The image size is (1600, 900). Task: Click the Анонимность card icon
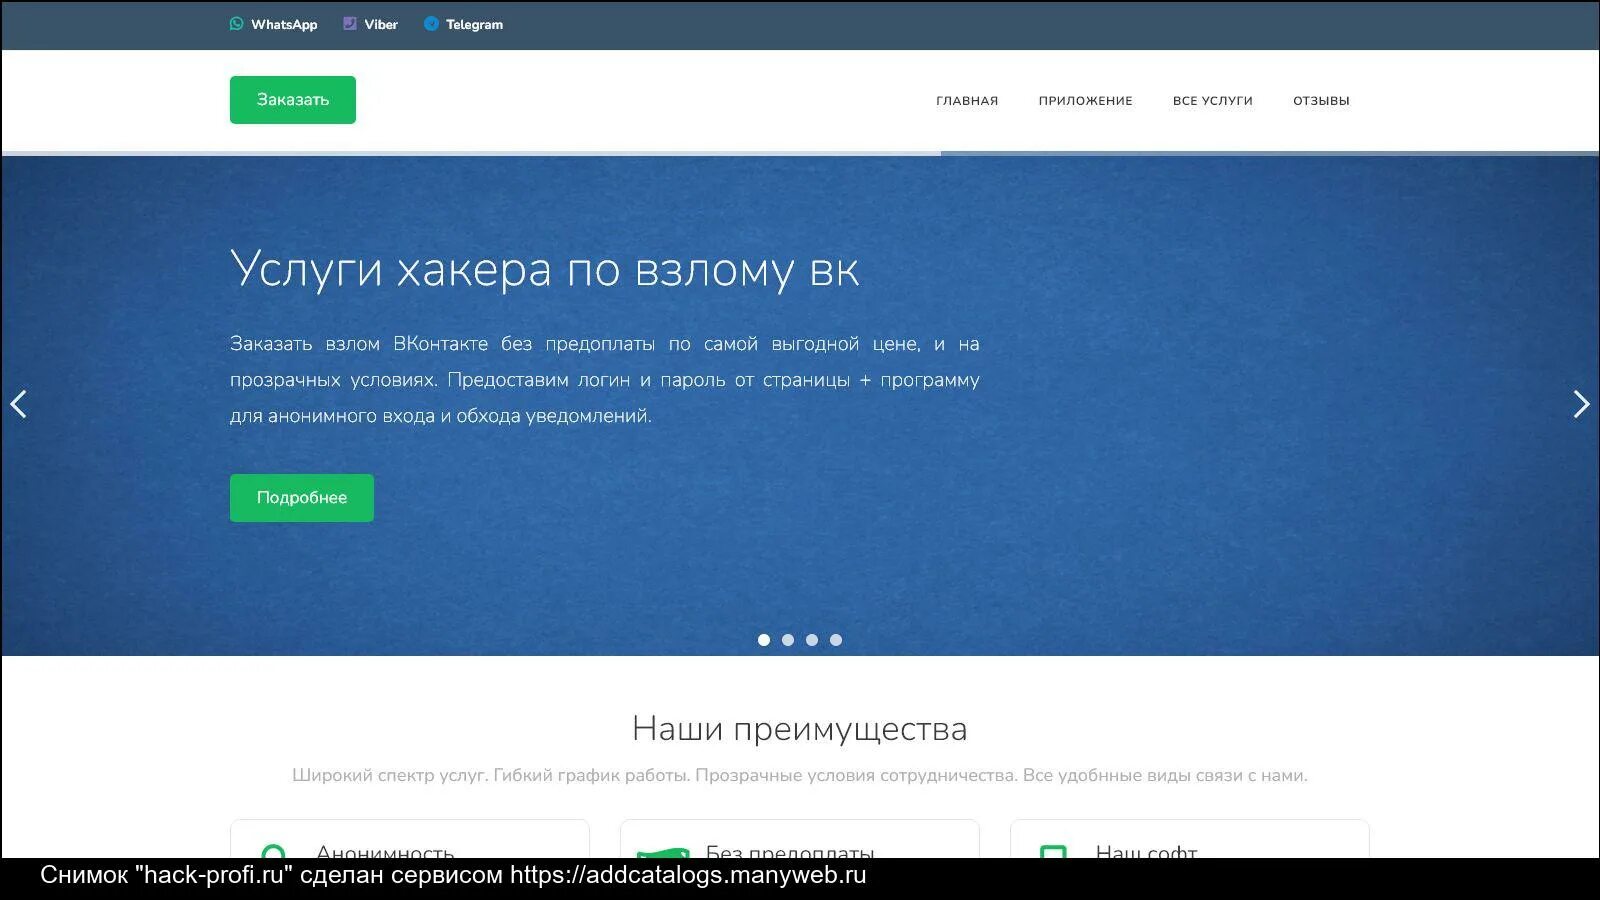(x=273, y=851)
